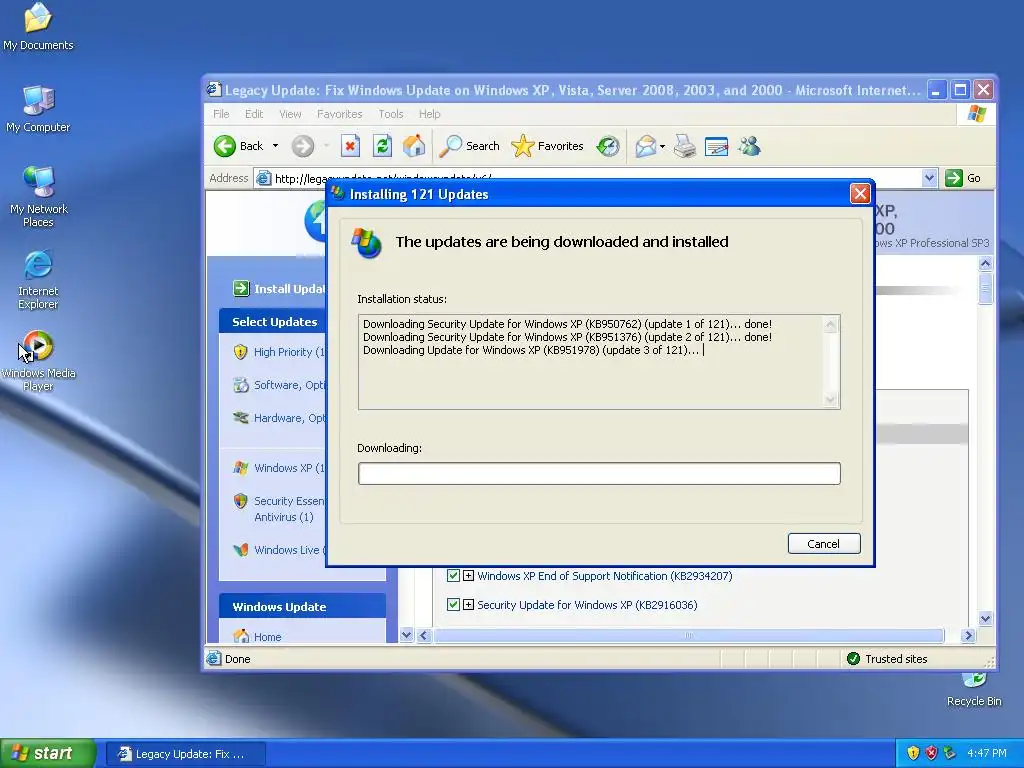Click the Stop page loading icon
Image resolution: width=1024 pixels, height=768 pixels.
pos(351,146)
